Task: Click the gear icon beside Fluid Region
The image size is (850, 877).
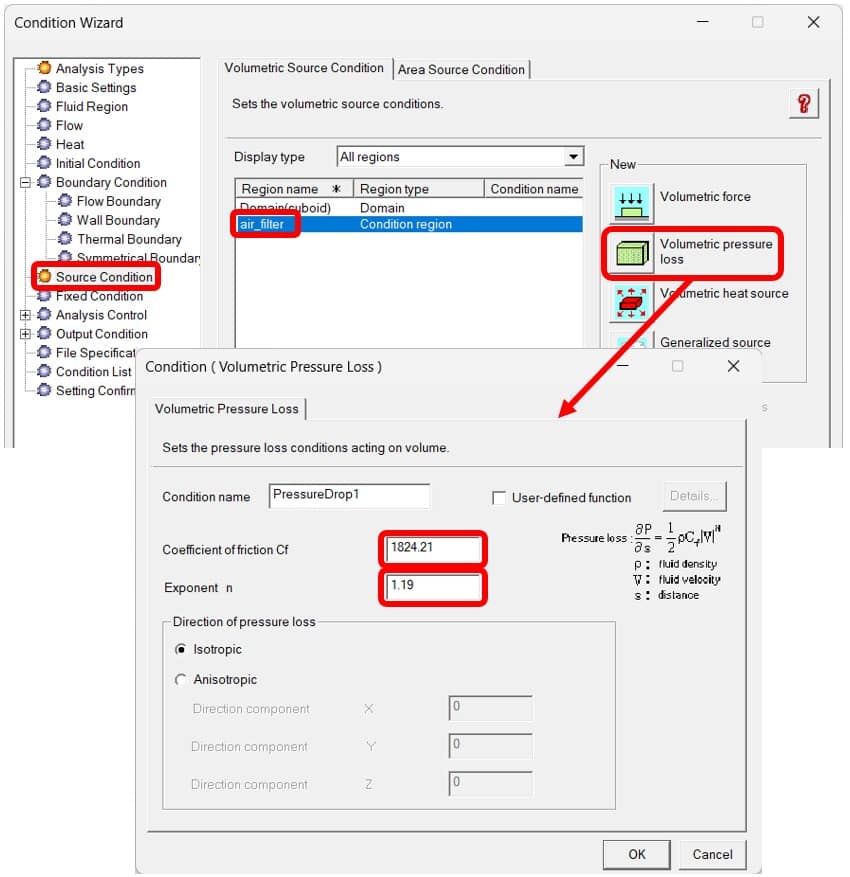Action: click(x=44, y=106)
